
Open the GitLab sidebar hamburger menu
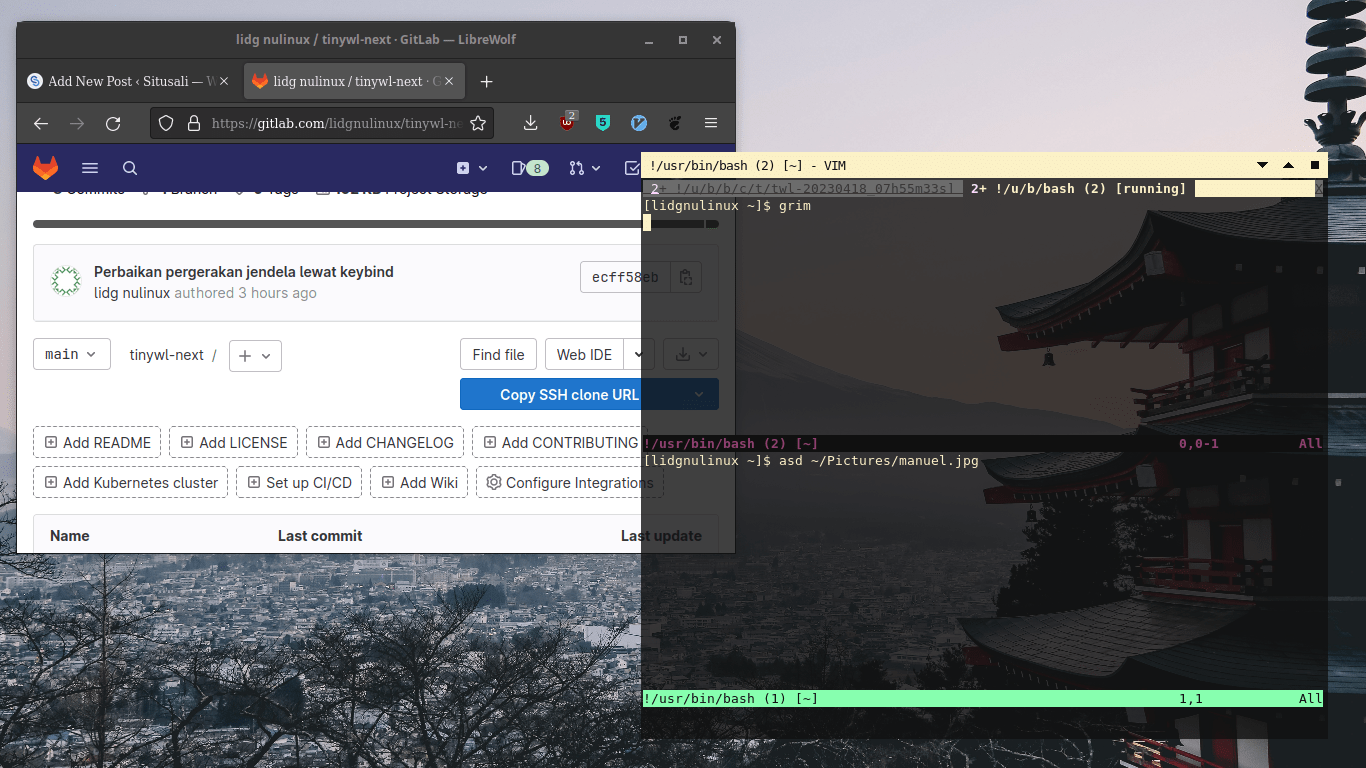[x=90, y=168]
